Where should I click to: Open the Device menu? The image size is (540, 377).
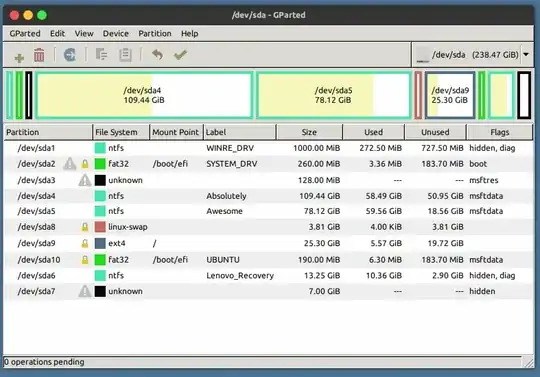(x=115, y=33)
